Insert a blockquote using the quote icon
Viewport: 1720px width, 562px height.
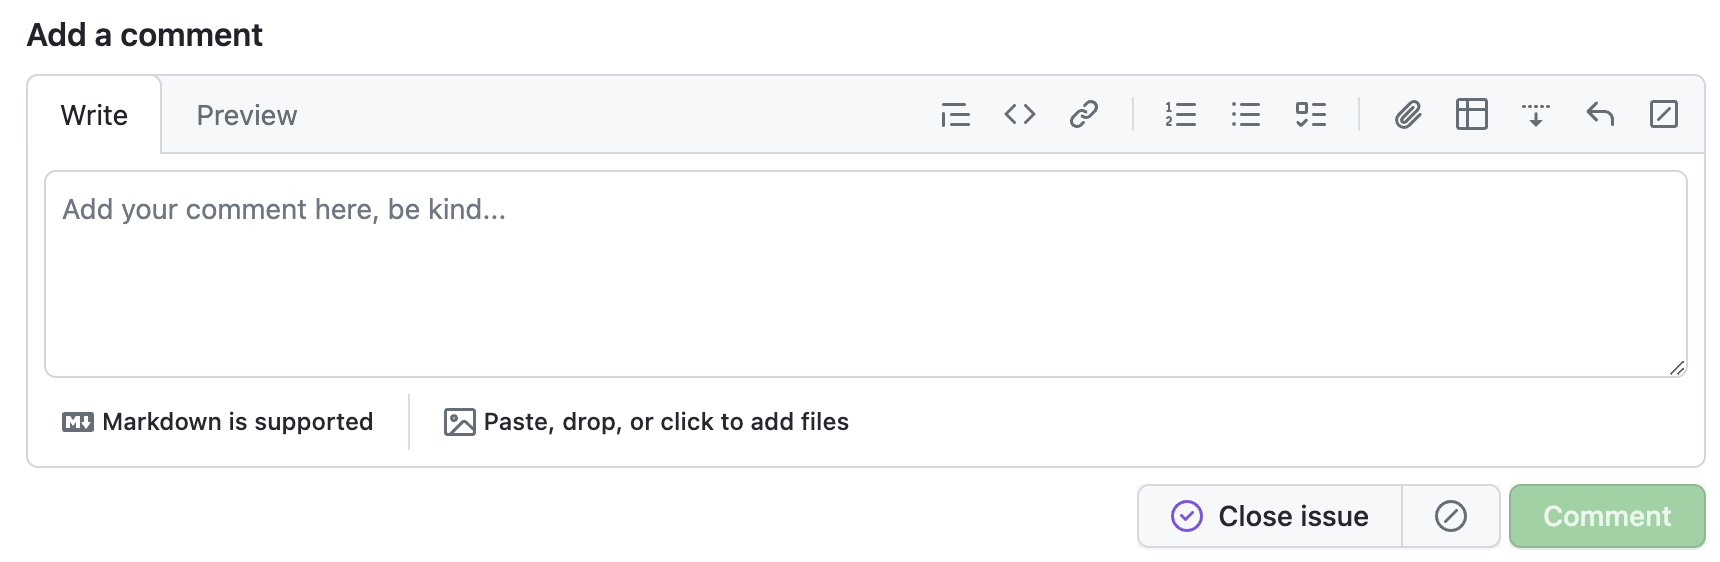955,115
